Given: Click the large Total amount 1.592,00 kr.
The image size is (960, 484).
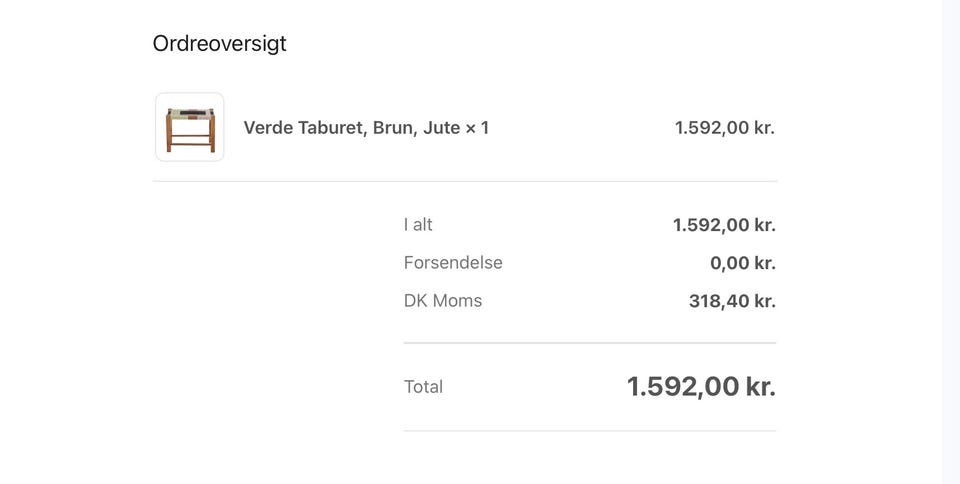Looking at the screenshot, I should [x=701, y=386].
